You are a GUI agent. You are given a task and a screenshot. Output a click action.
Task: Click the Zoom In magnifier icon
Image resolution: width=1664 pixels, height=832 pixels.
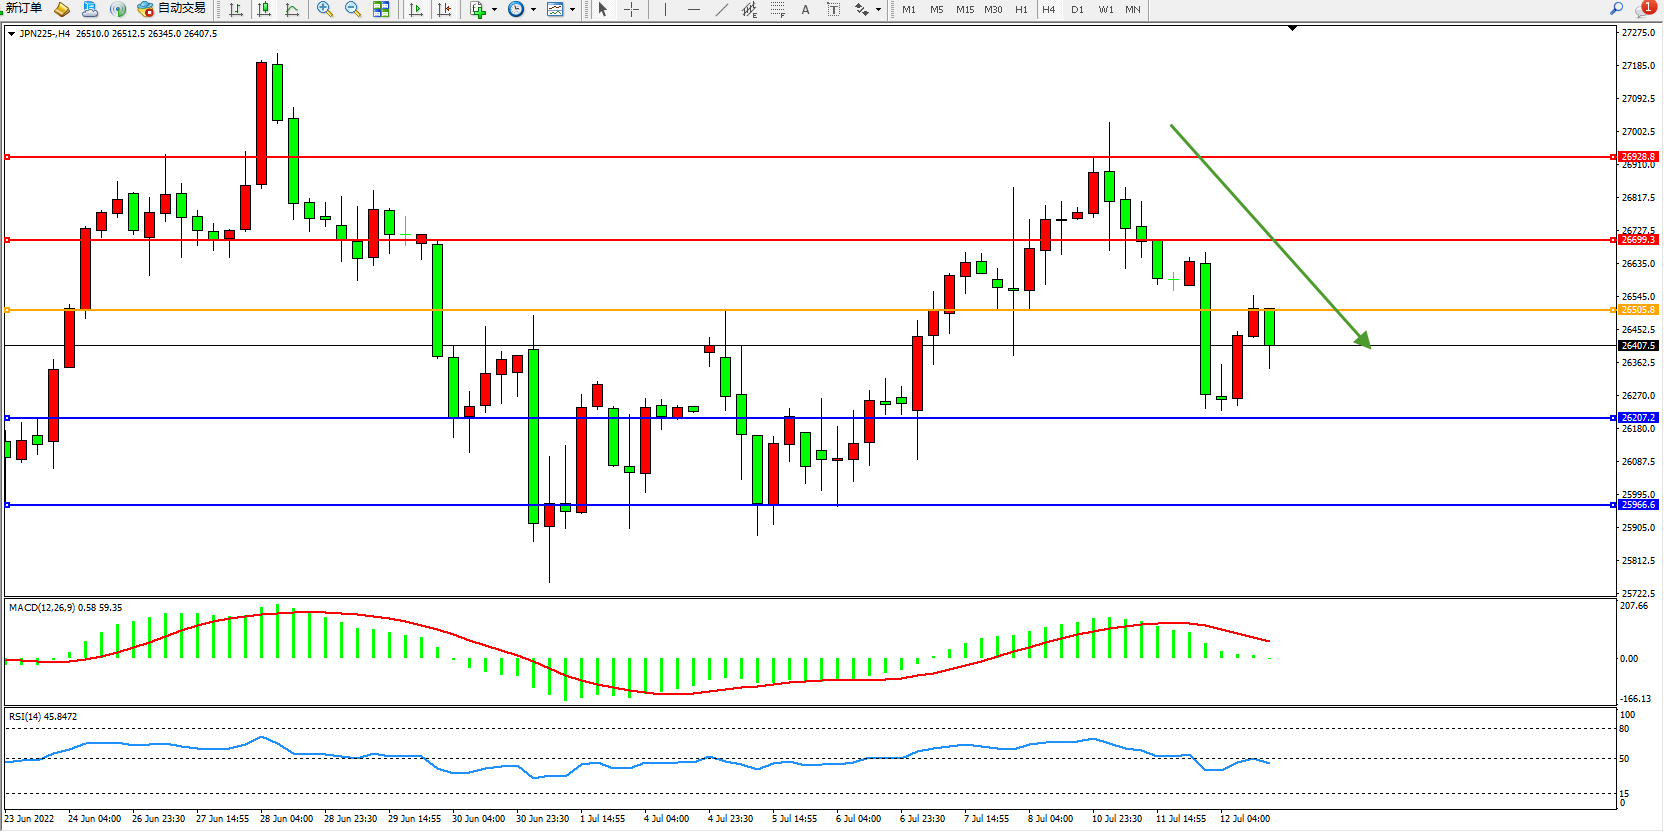pos(324,9)
